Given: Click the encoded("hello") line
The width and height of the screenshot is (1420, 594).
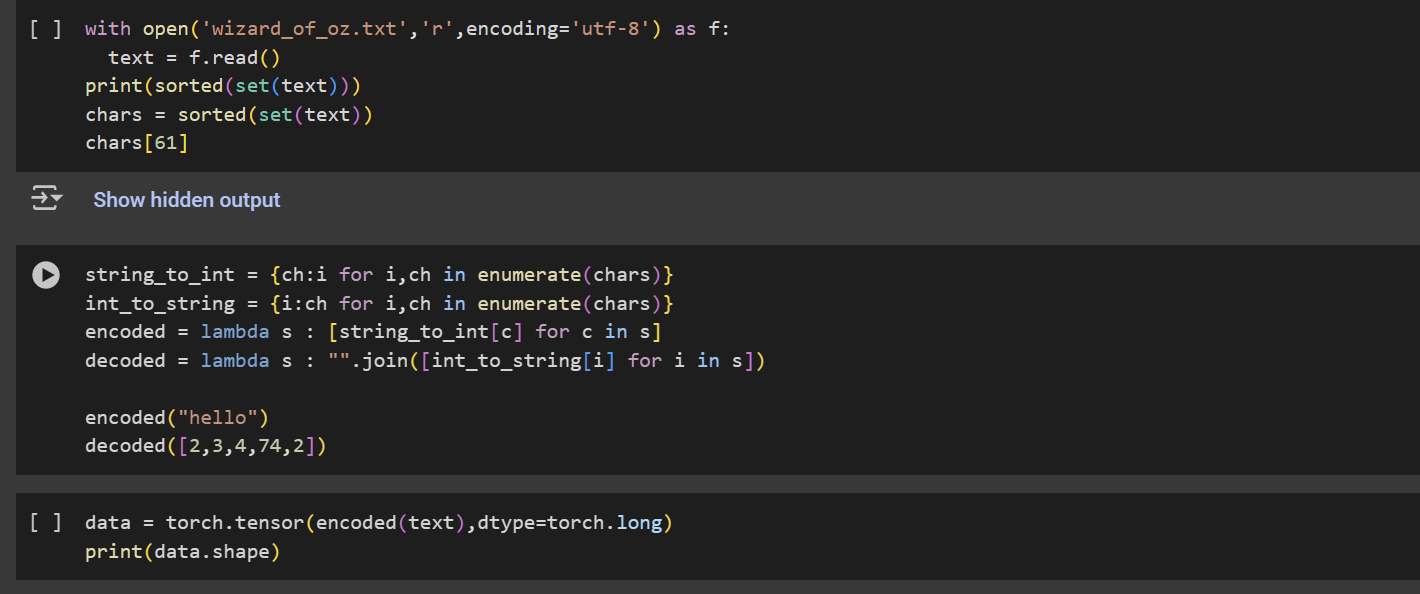Looking at the screenshot, I should [177, 417].
